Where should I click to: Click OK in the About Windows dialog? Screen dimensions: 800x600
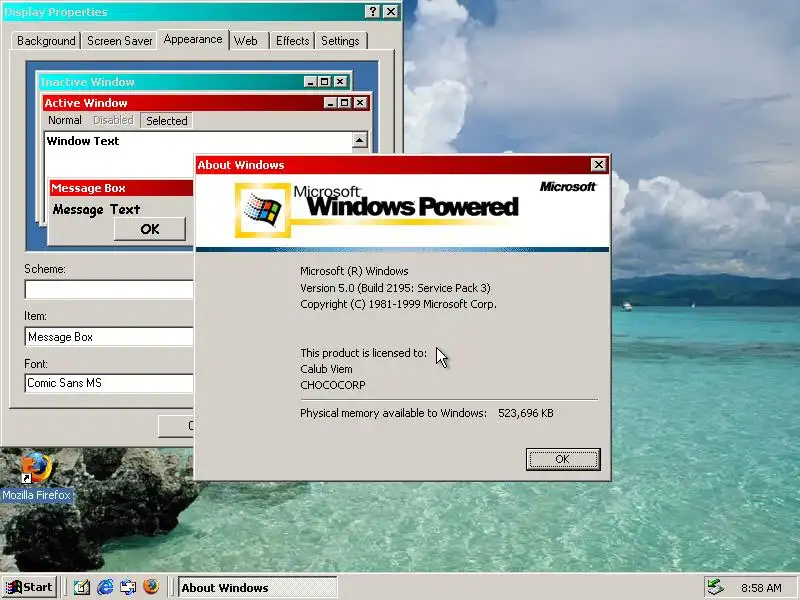[x=563, y=459]
